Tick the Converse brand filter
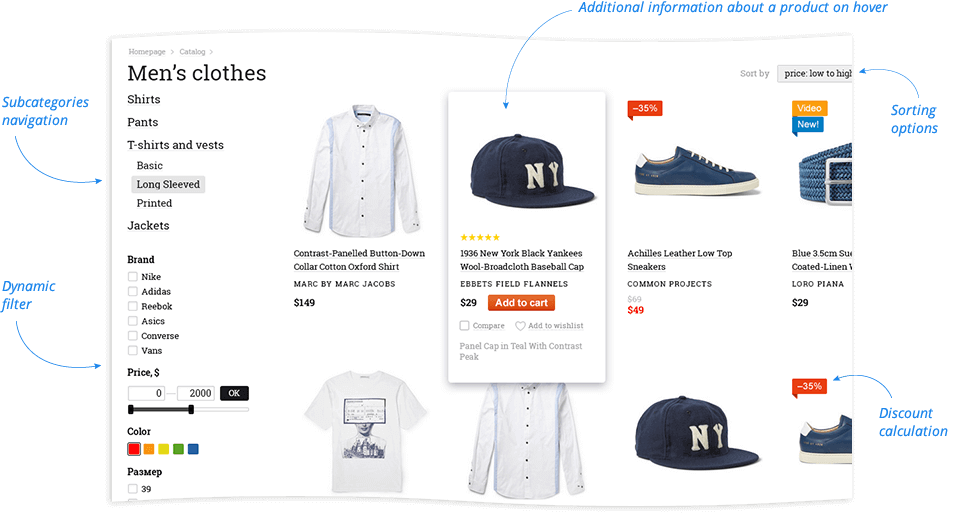Image resolution: width=954 pixels, height=514 pixels. 133,336
